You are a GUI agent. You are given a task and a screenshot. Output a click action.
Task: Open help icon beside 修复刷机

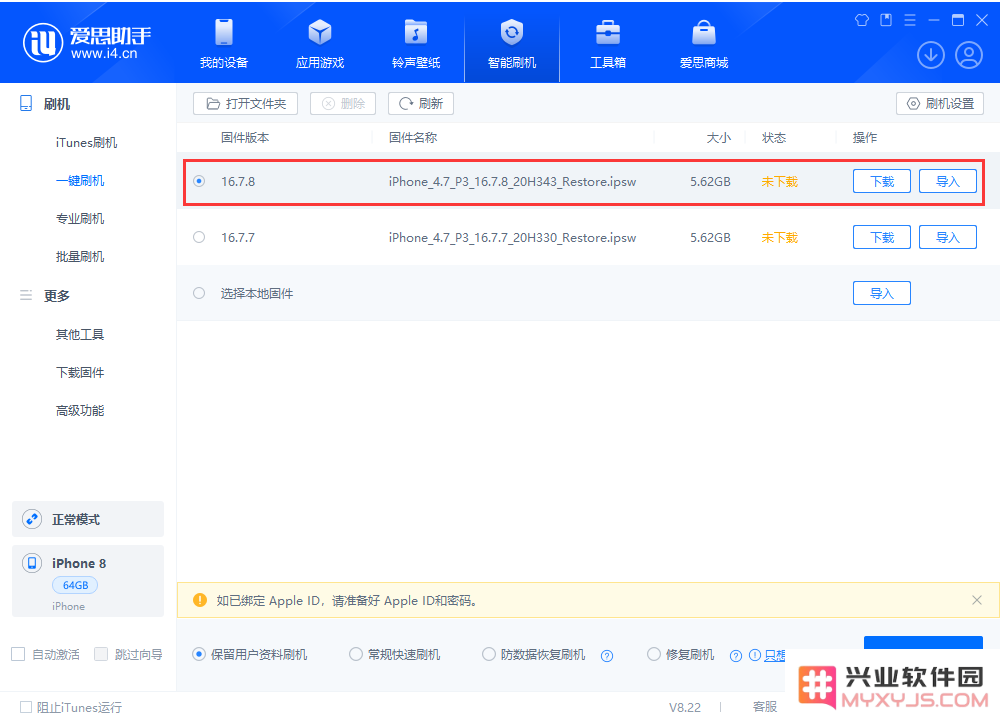736,656
